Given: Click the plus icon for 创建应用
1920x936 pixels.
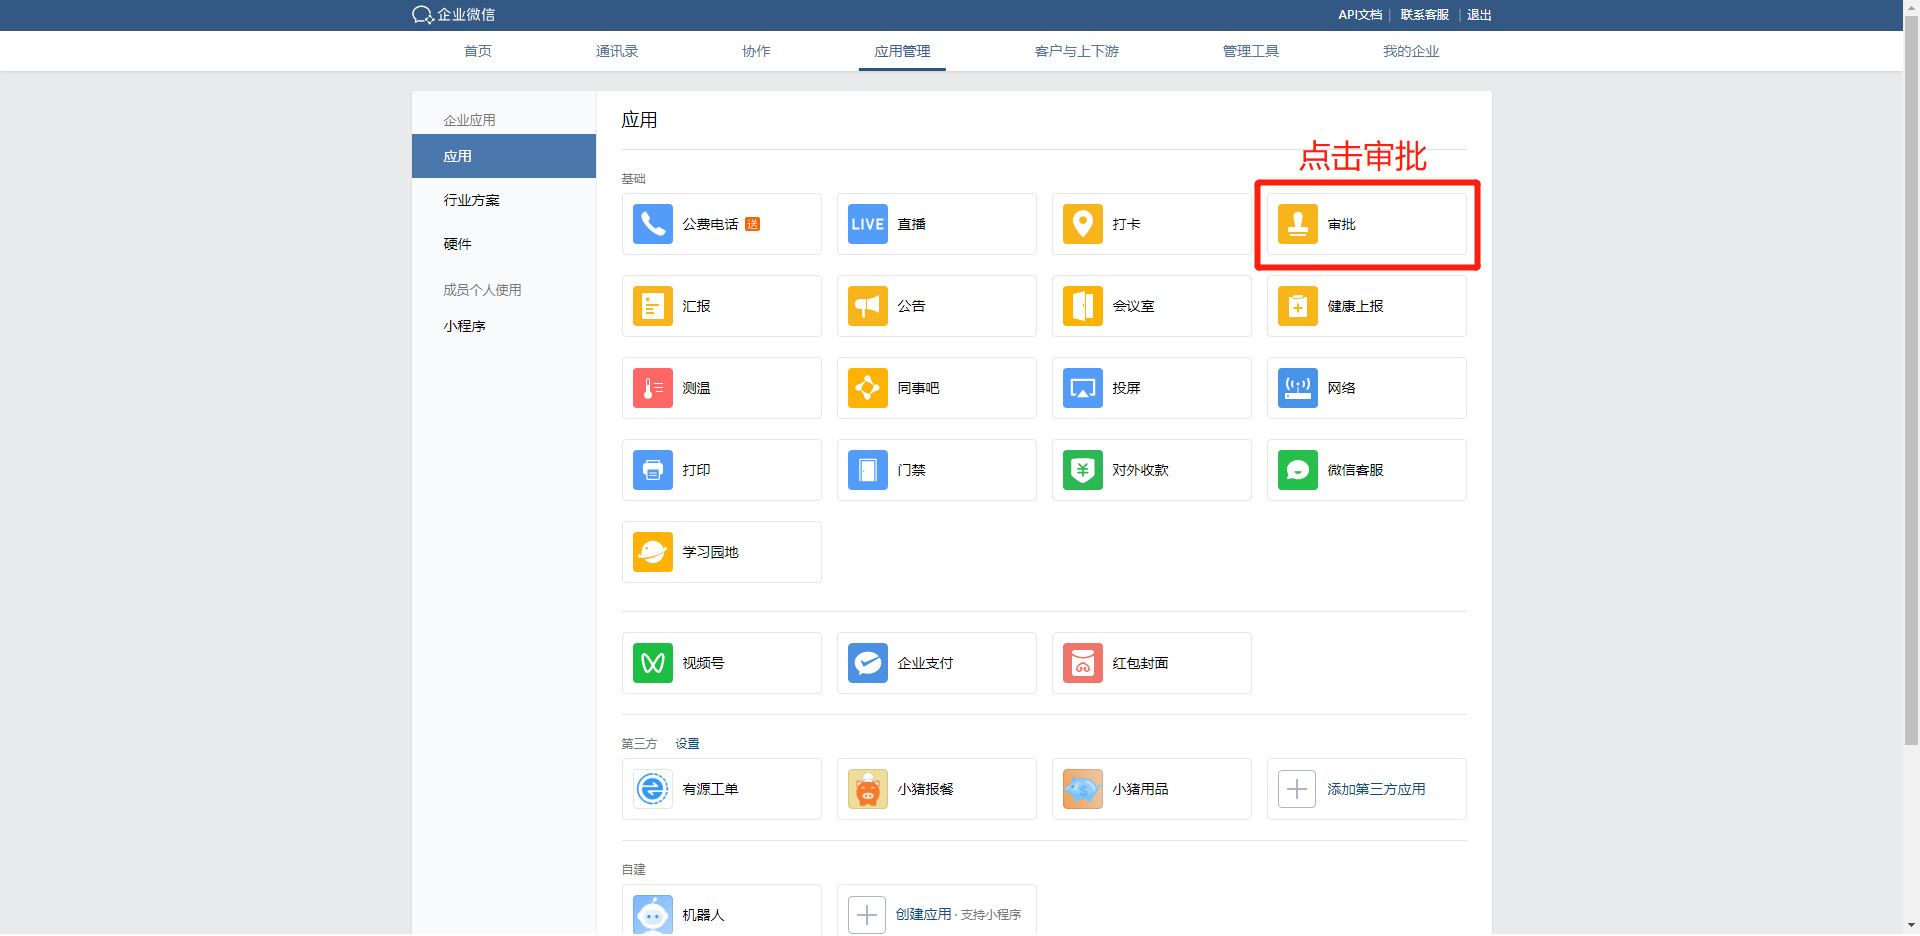Looking at the screenshot, I should [x=867, y=915].
